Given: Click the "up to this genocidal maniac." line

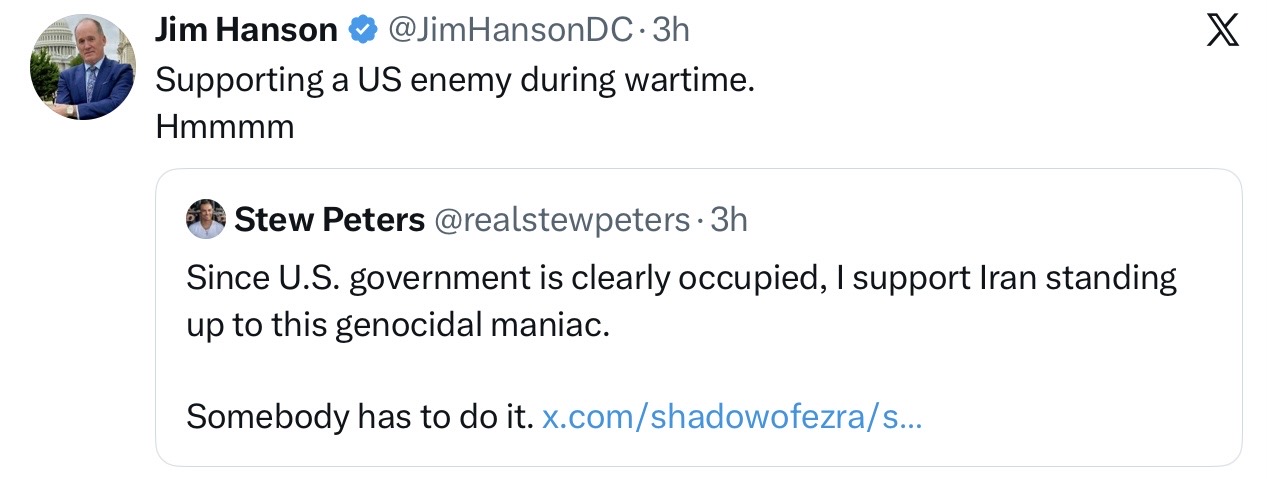Looking at the screenshot, I should [397, 325].
